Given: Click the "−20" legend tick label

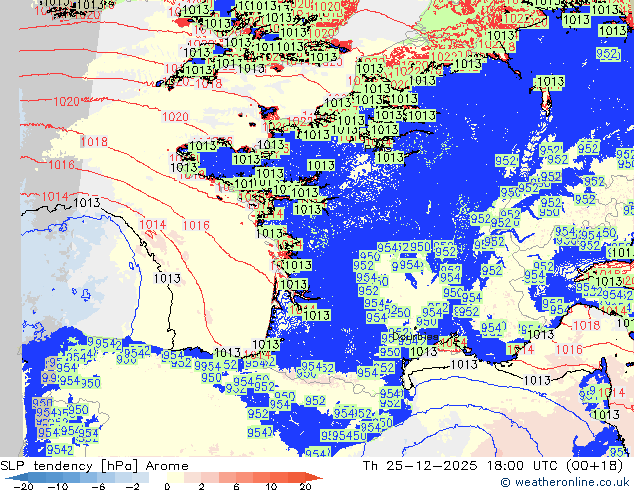Looking at the screenshot, I should coord(23,486).
